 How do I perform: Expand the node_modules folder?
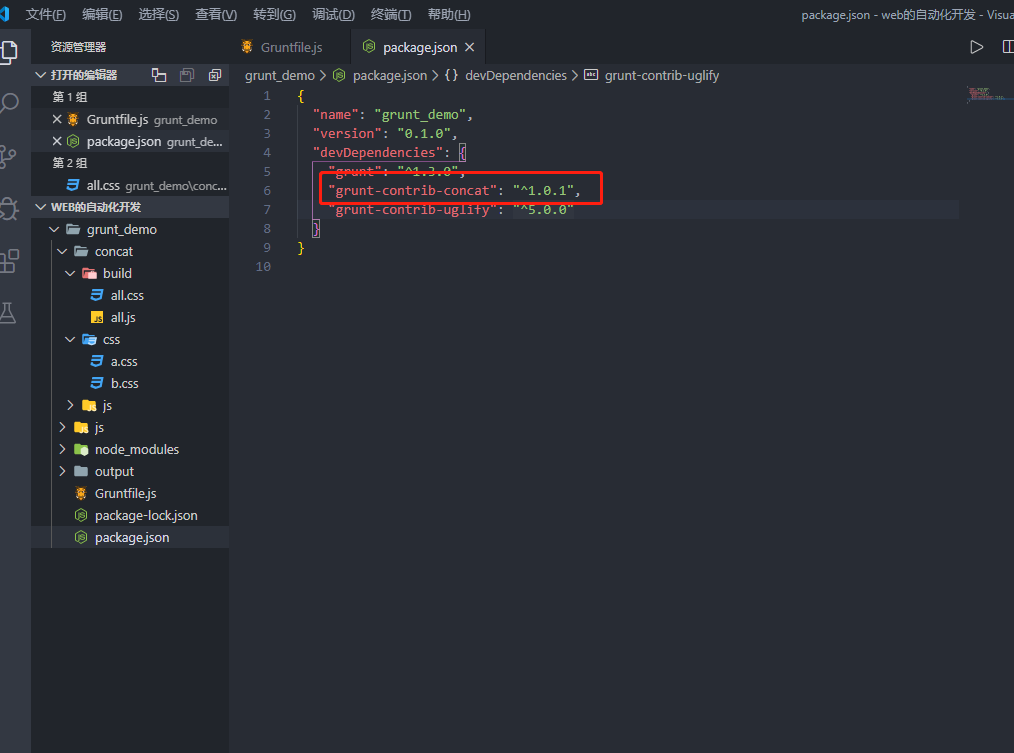[62, 449]
